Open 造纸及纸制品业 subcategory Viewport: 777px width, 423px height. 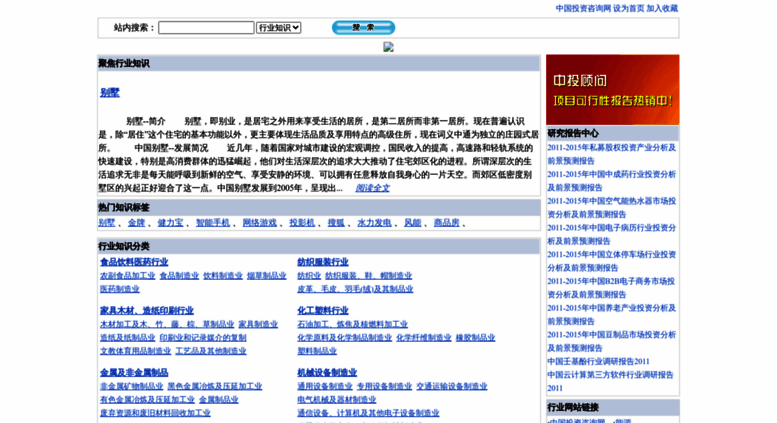[x=127, y=338]
